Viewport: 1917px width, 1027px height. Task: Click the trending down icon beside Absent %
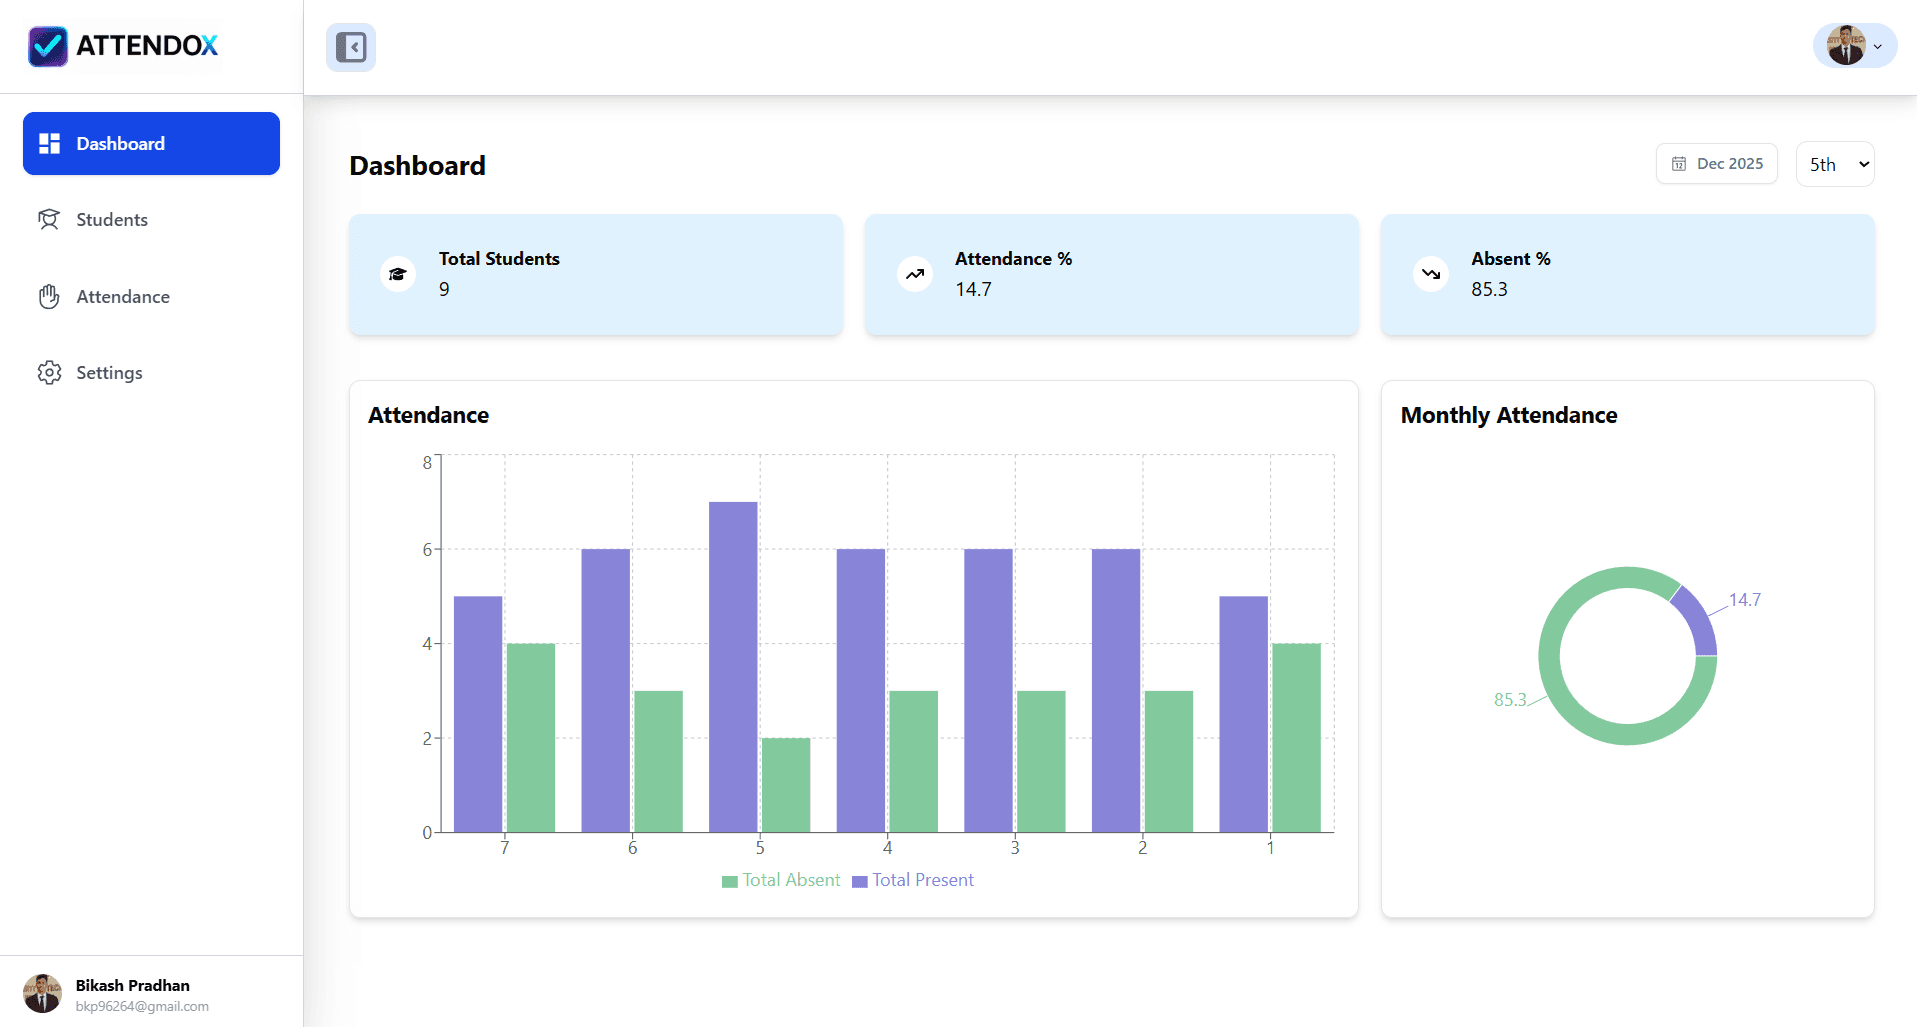pyautogui.click(x=1431, y=274)
